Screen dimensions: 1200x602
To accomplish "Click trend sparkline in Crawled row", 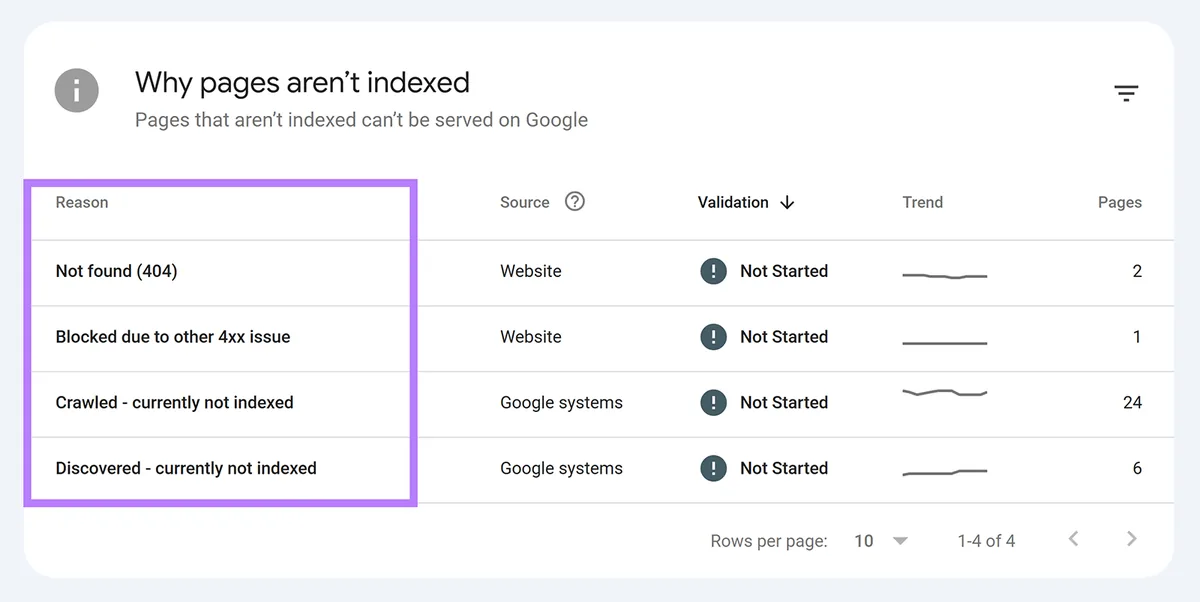I will tap(945, 393).
